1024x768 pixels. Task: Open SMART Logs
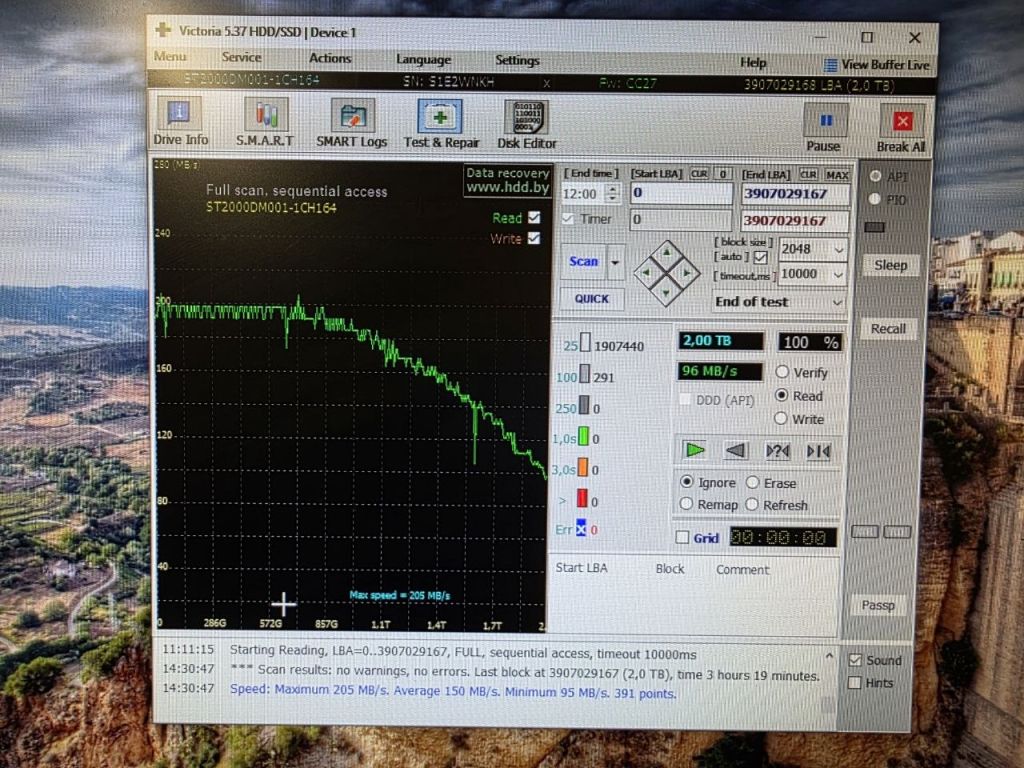[351, 123]
